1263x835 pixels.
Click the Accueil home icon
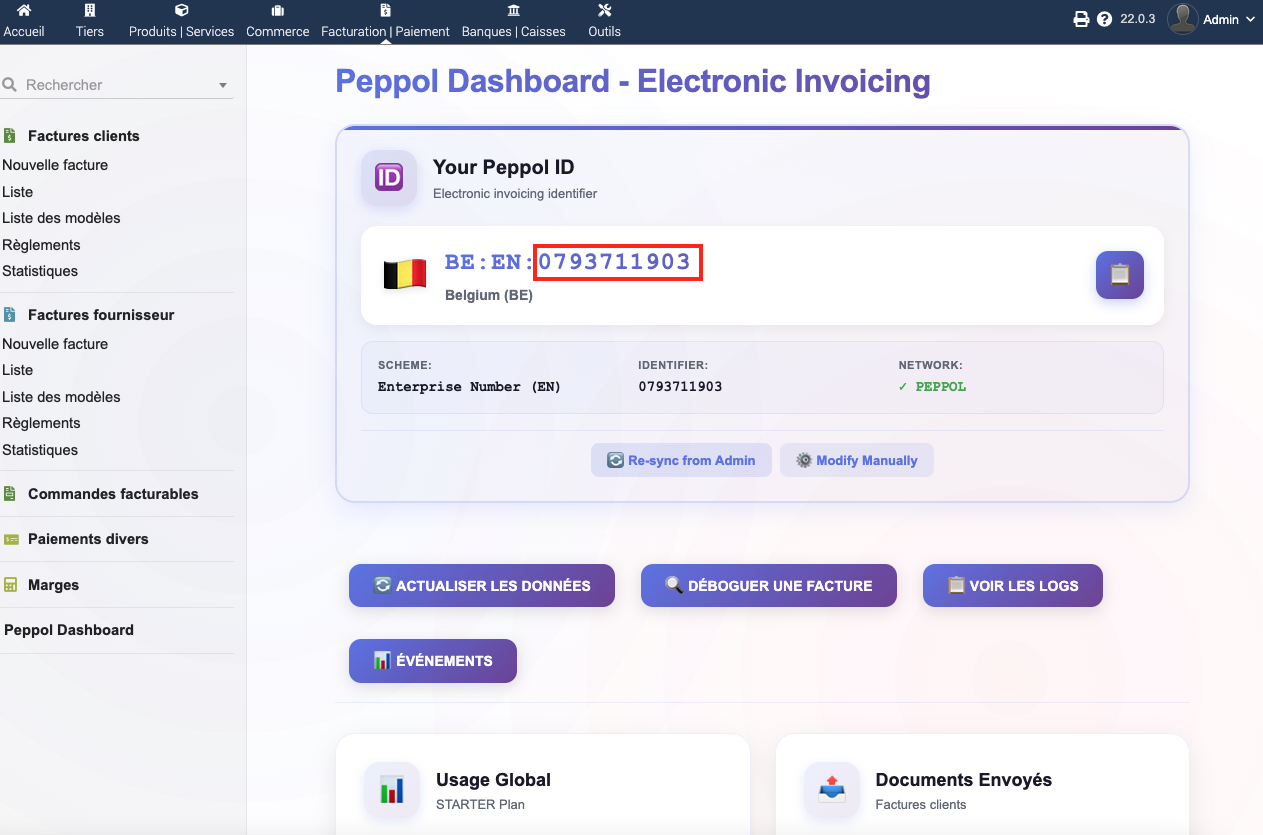(24, 11)
